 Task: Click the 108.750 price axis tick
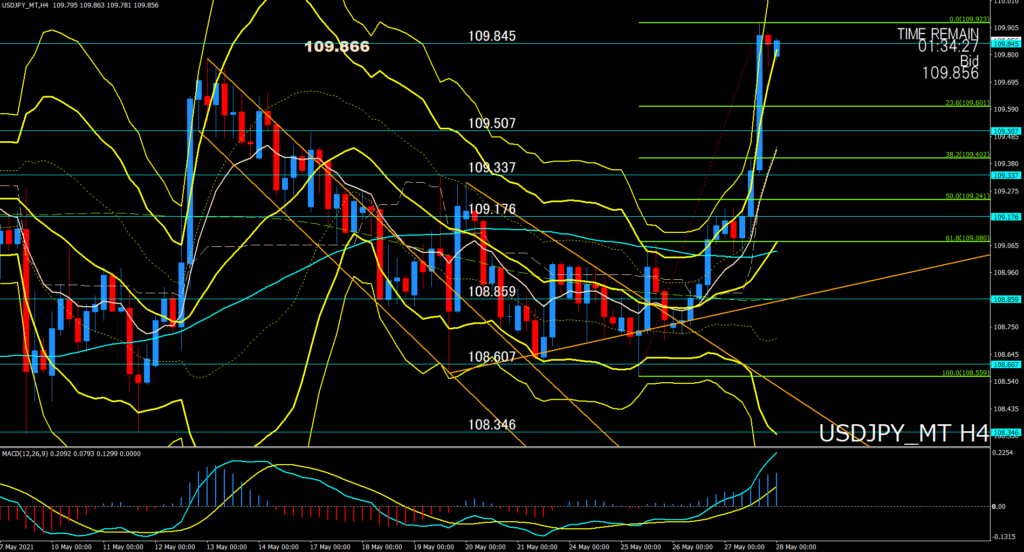pyautogui.click(x=1006, y=327)
